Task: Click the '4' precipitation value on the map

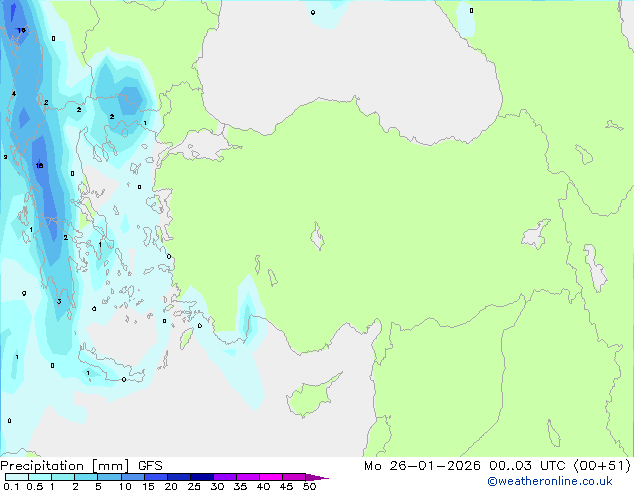Action: click(x=14, y=94)
